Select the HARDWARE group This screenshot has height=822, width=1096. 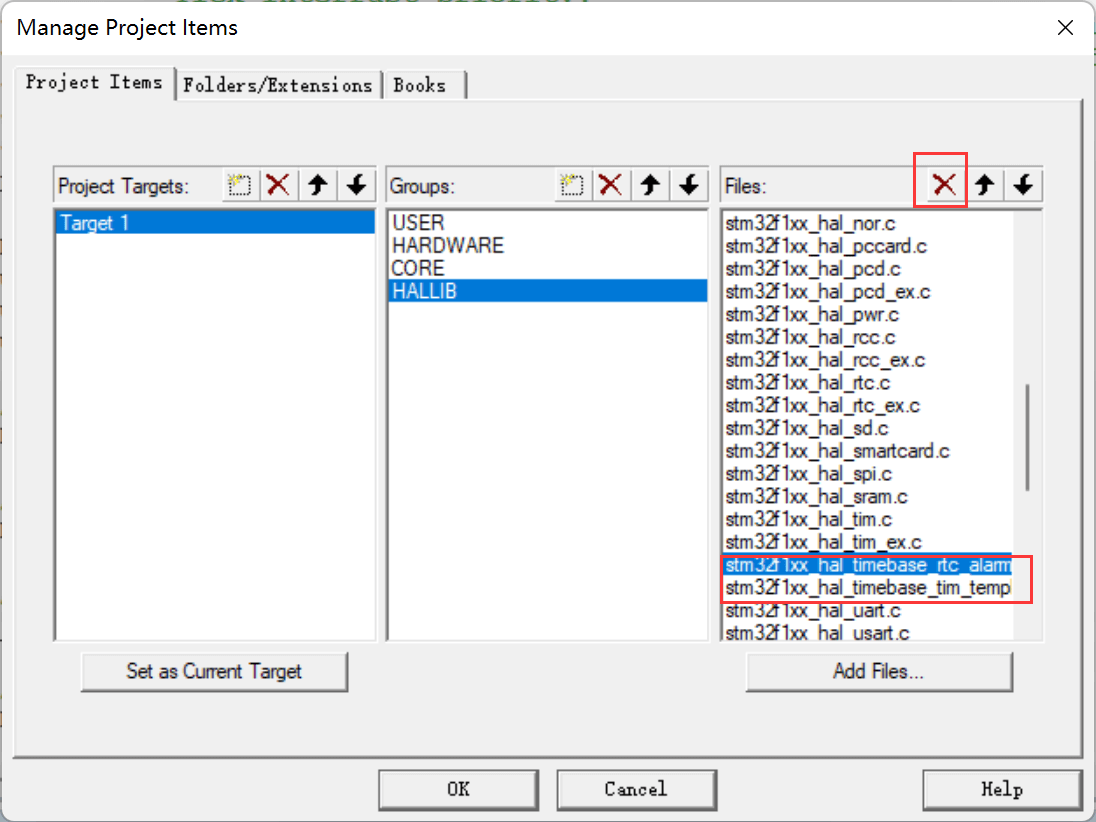pyautogui.click(x=448, y=245)
